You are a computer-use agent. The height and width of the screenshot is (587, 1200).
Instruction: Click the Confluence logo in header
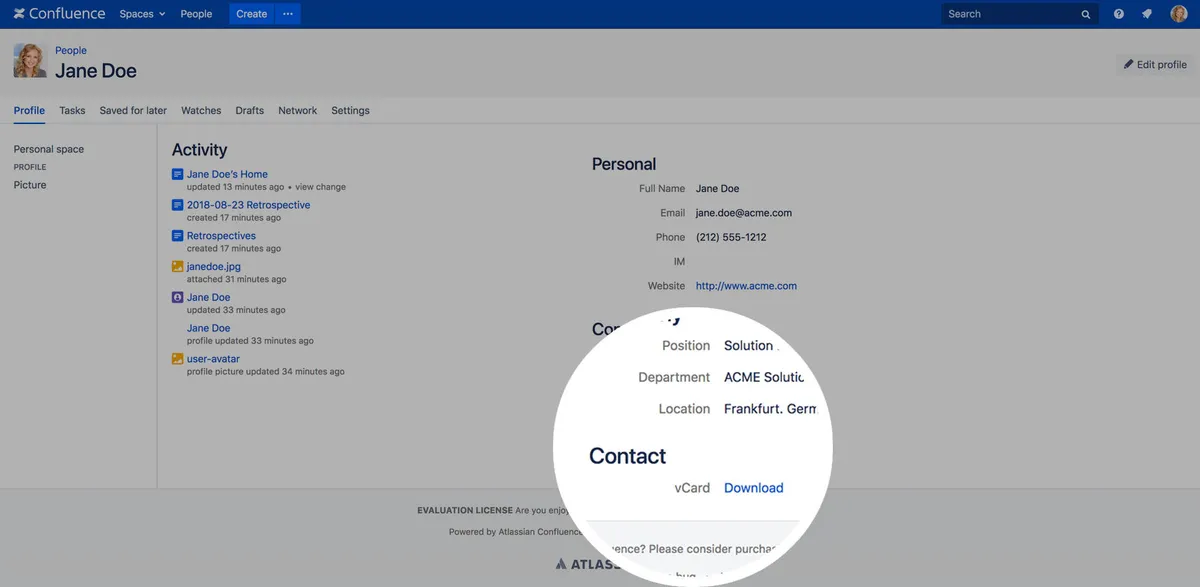pyautogui.click(x=59, y=14)
